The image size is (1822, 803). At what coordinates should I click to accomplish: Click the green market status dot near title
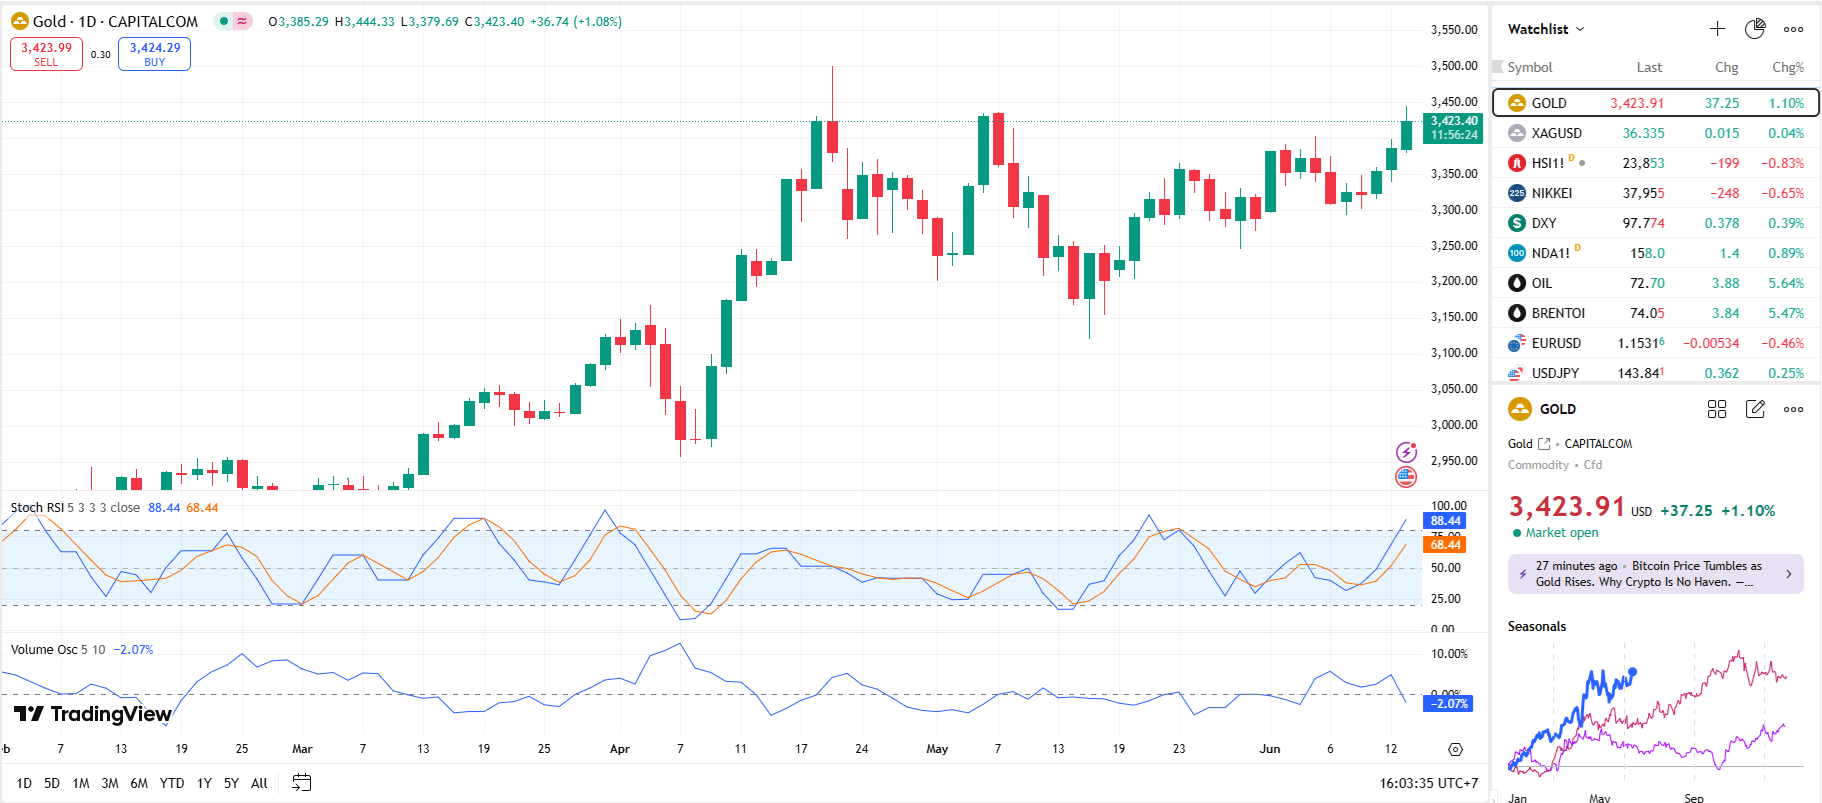[224, 21]
